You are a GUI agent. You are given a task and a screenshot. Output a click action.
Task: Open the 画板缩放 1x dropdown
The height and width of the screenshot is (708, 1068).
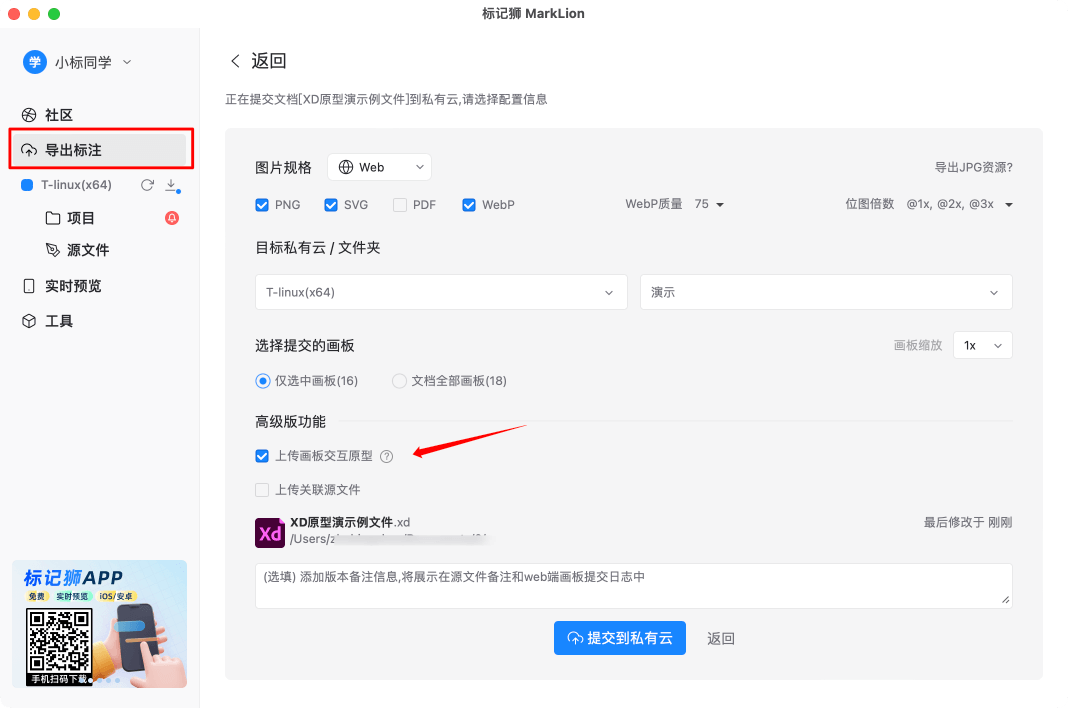[x=981, y=344]
